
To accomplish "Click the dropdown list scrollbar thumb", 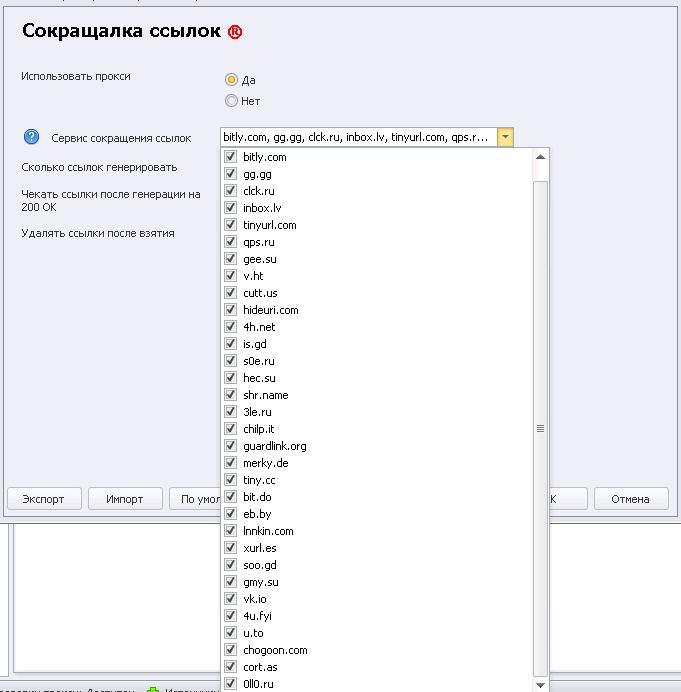I will click(x=540, y=429).
